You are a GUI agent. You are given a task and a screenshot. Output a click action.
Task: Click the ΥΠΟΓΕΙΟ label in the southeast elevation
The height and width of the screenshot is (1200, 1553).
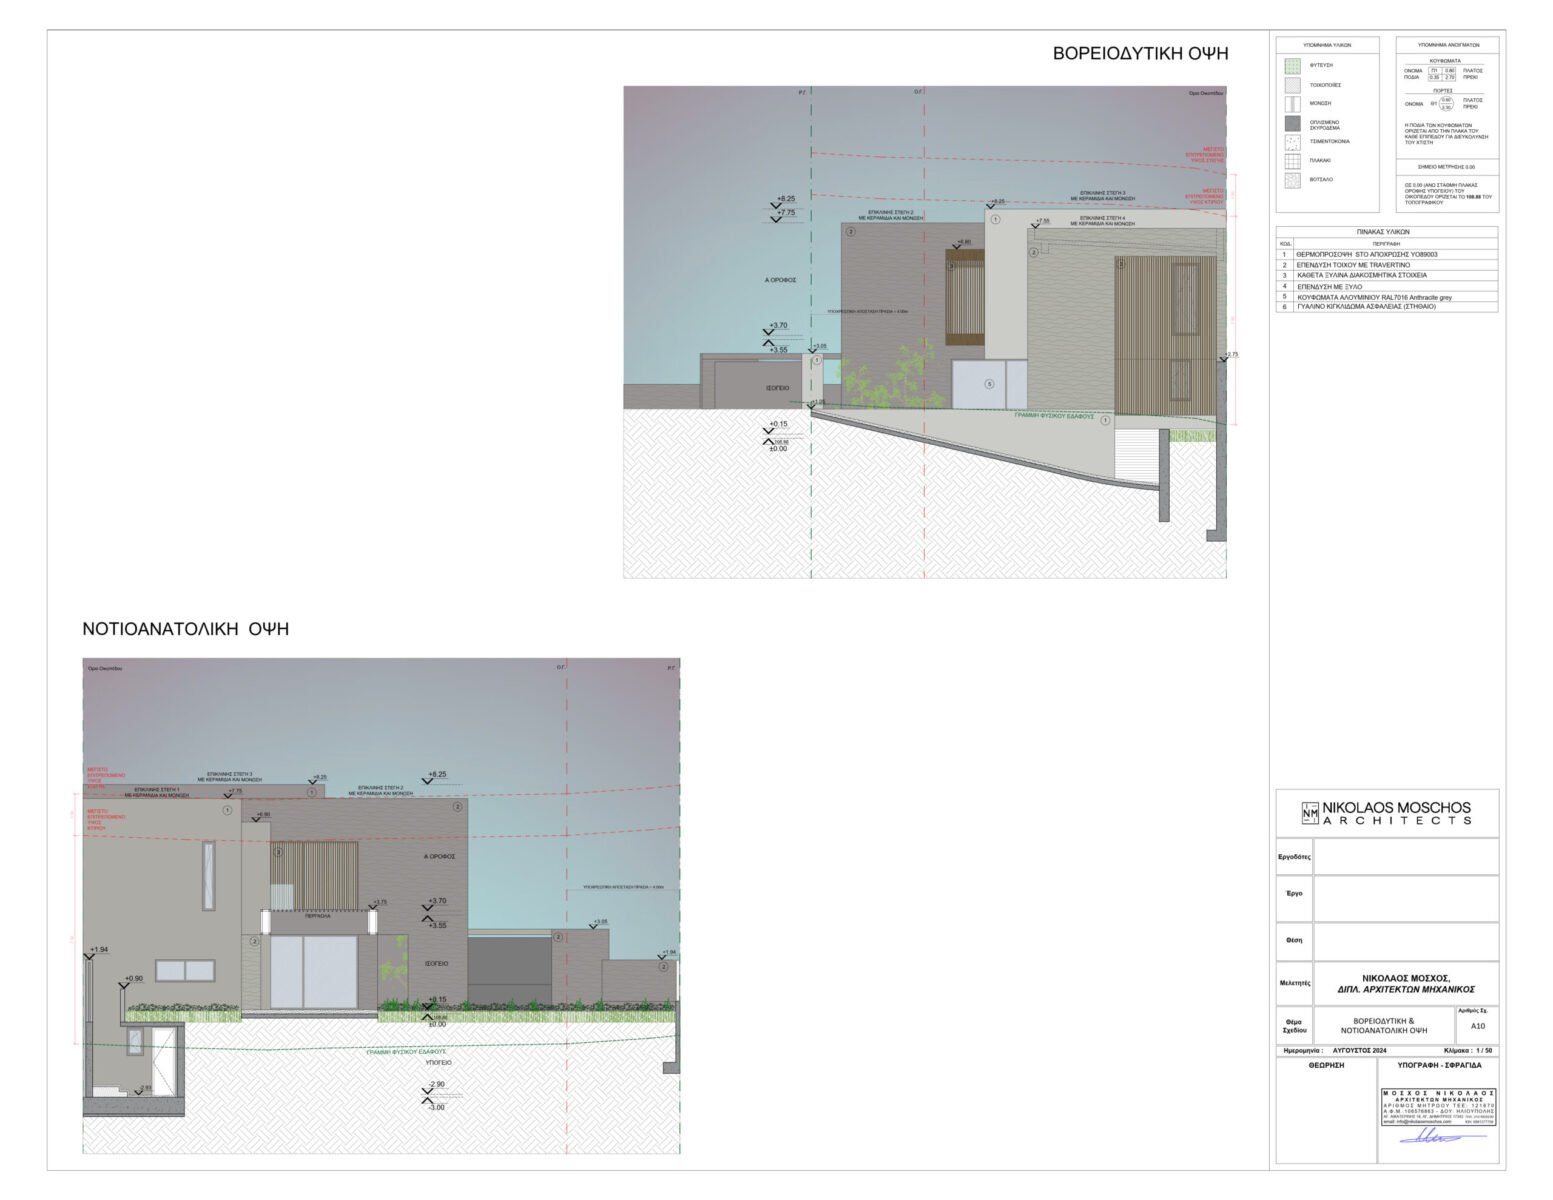437,1063
